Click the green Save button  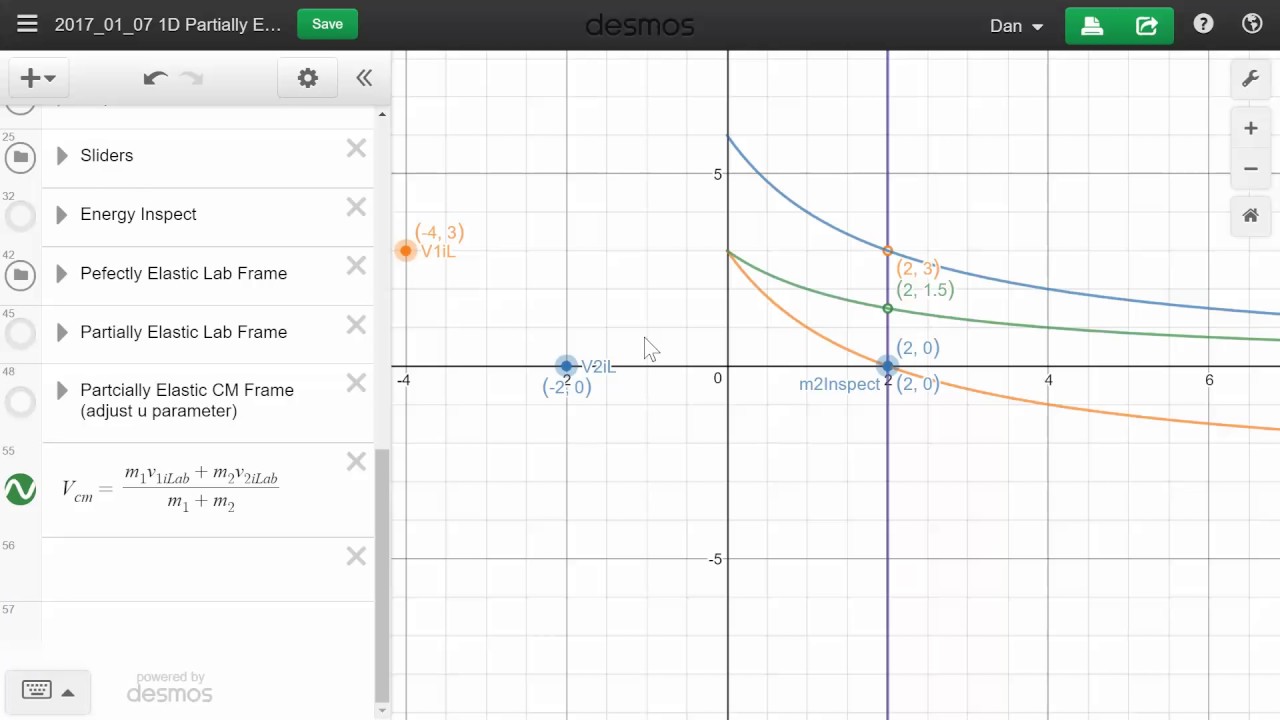[x=327, y=24]
